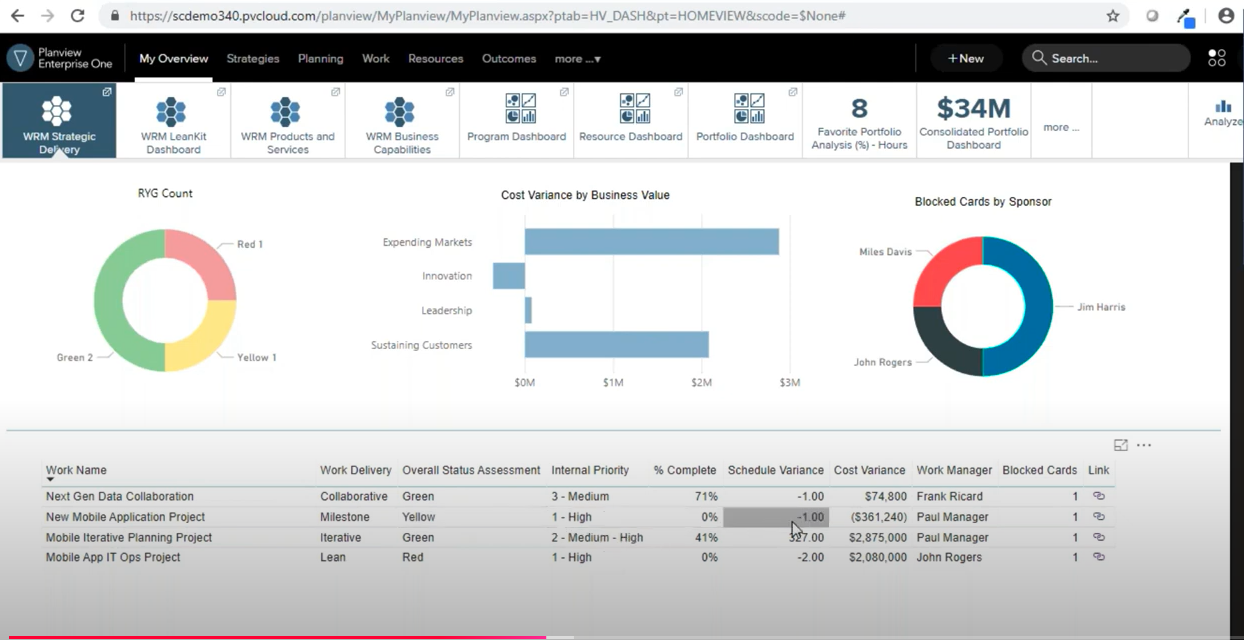
Task: Expand table using the maximize icon
Action: pyautogui.click(x=1121, y=445)
